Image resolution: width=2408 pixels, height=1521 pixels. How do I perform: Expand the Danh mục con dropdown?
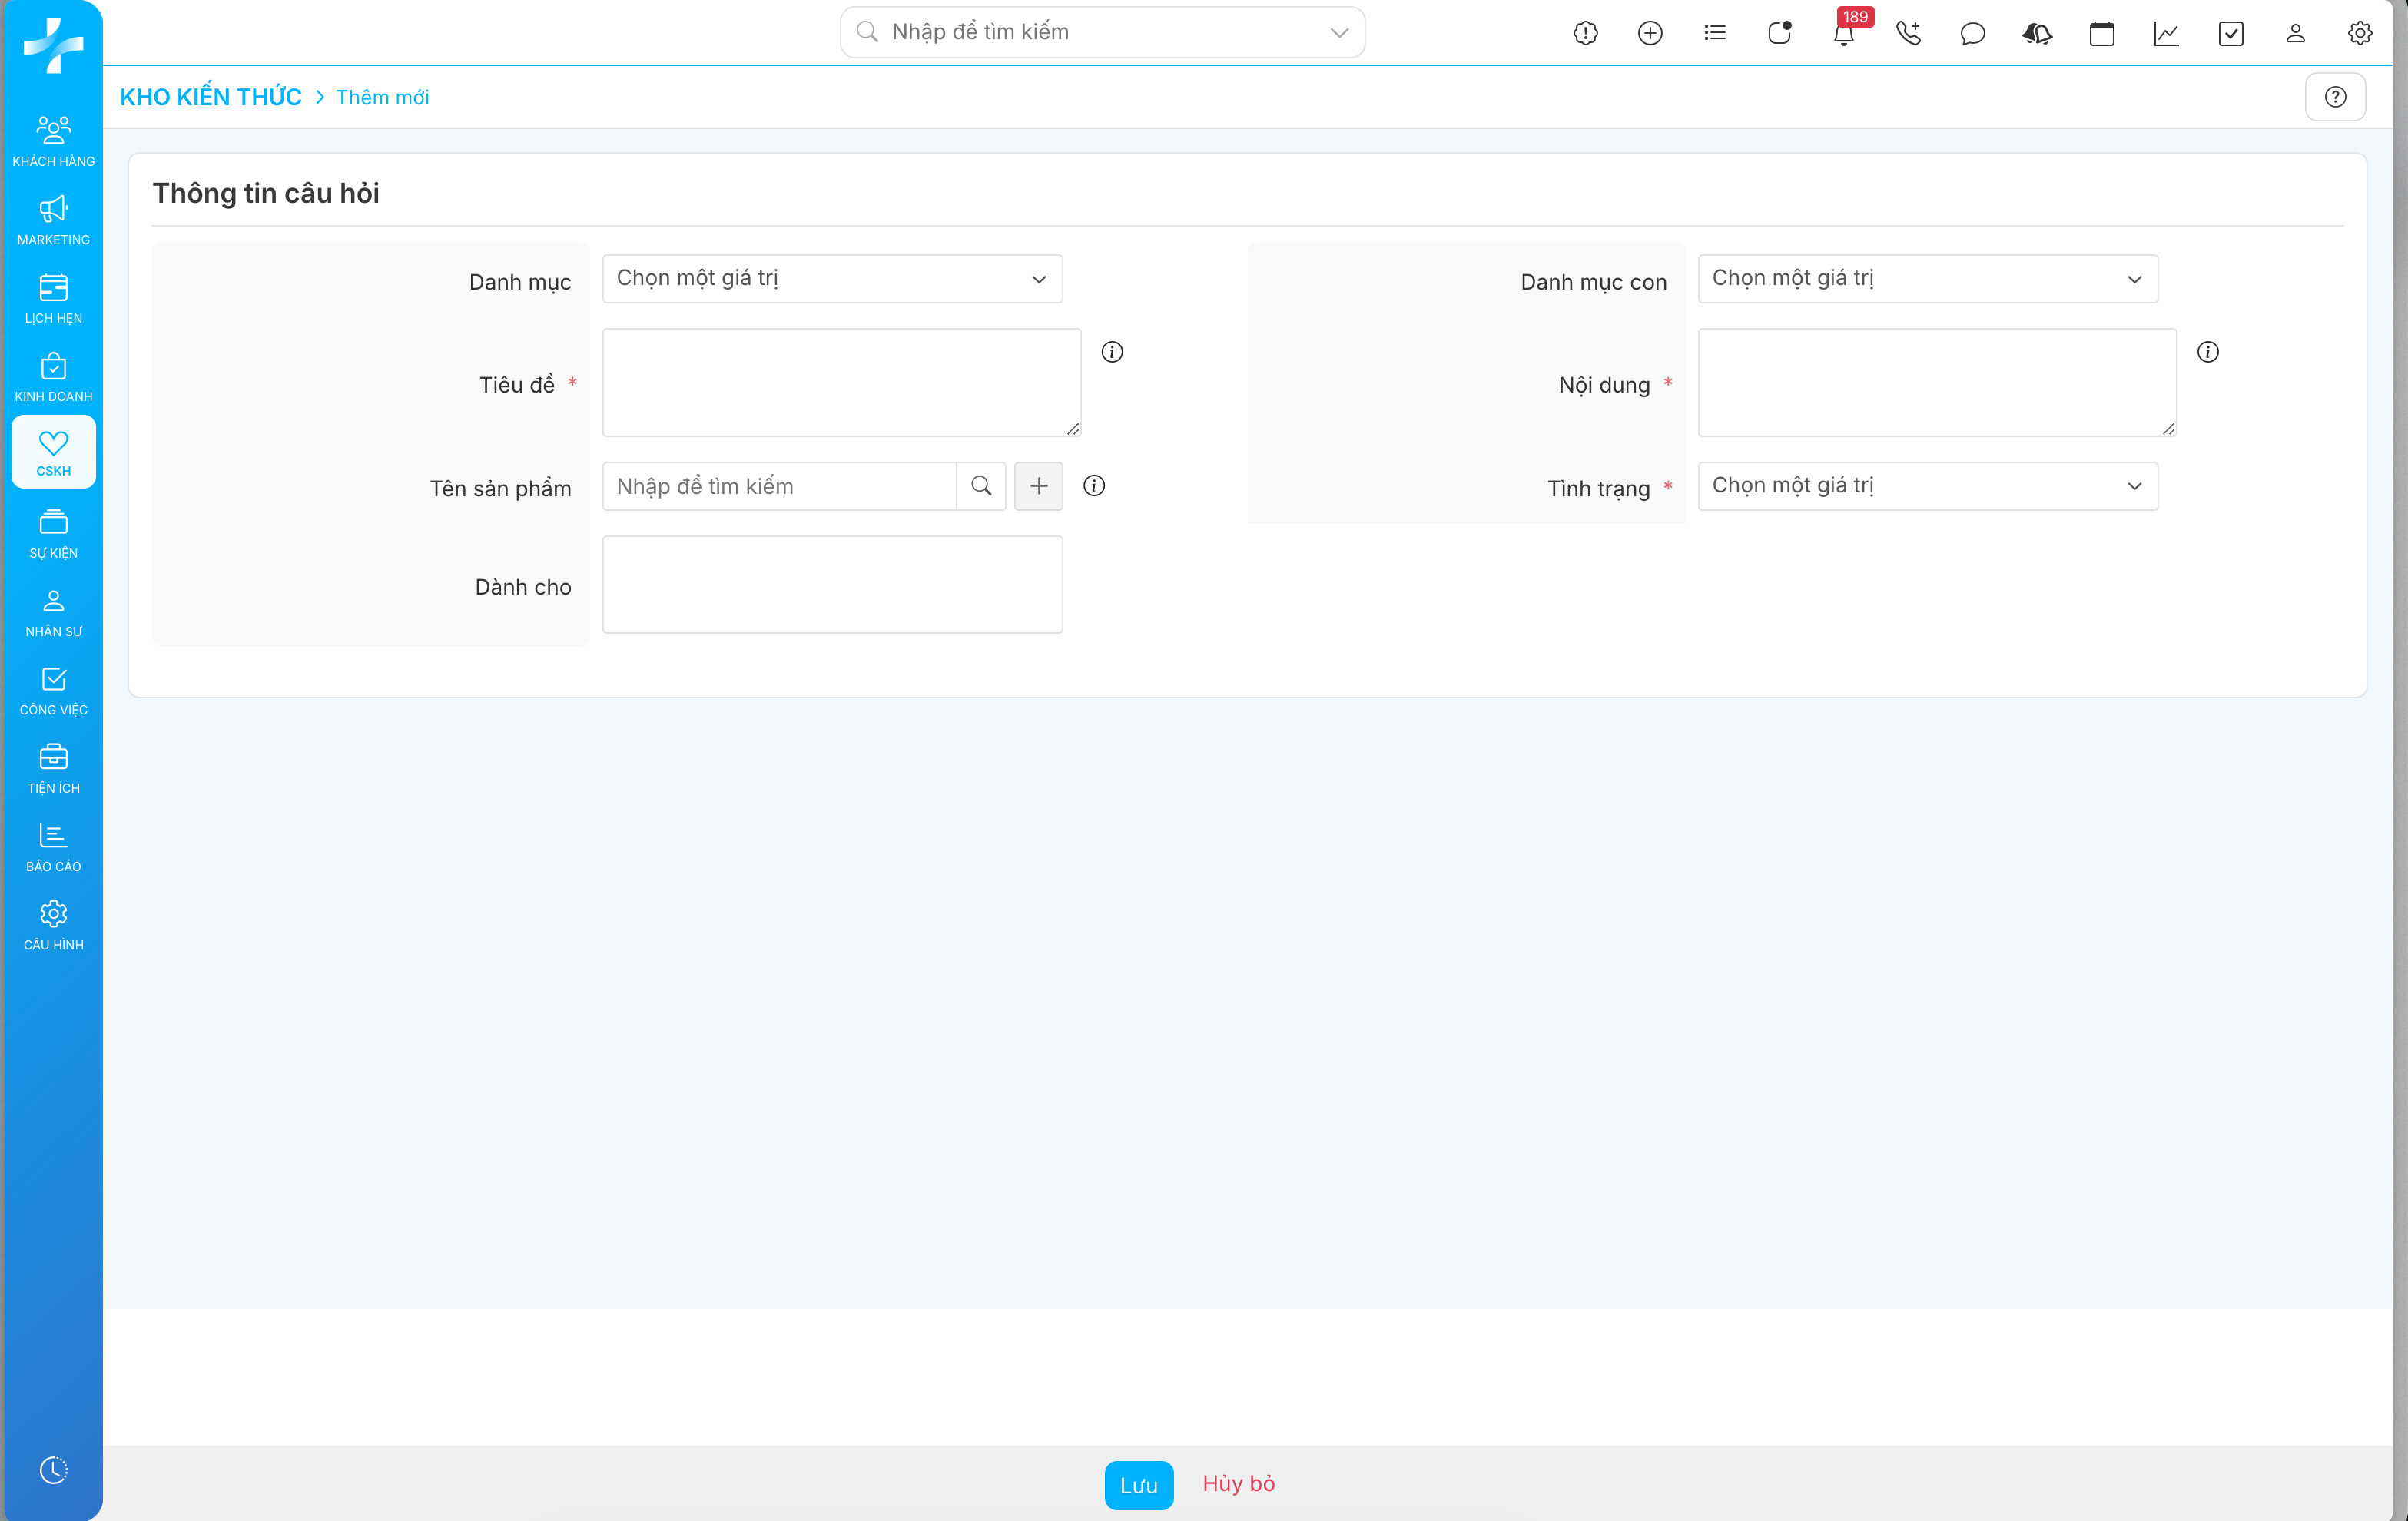pos(1927,279)
